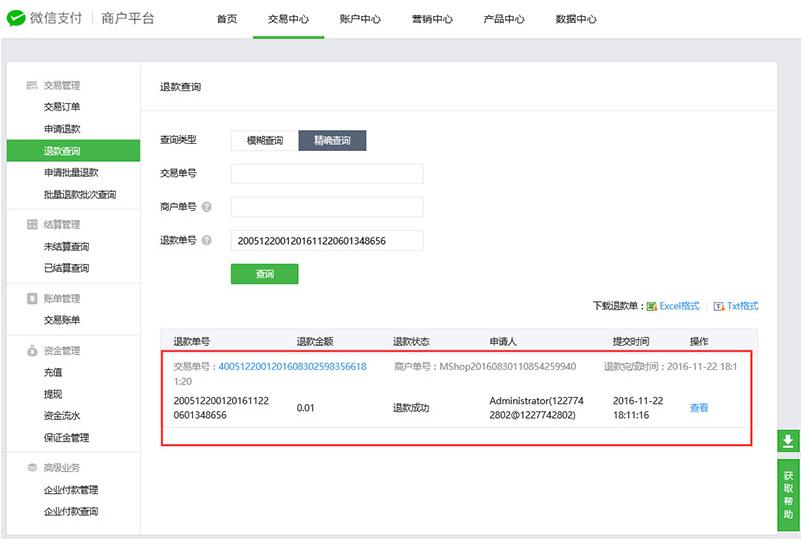The height and width of the screenshot is (541, 806).
Task: Click the 交易管理 section icon
Action: tap(32, 85)
